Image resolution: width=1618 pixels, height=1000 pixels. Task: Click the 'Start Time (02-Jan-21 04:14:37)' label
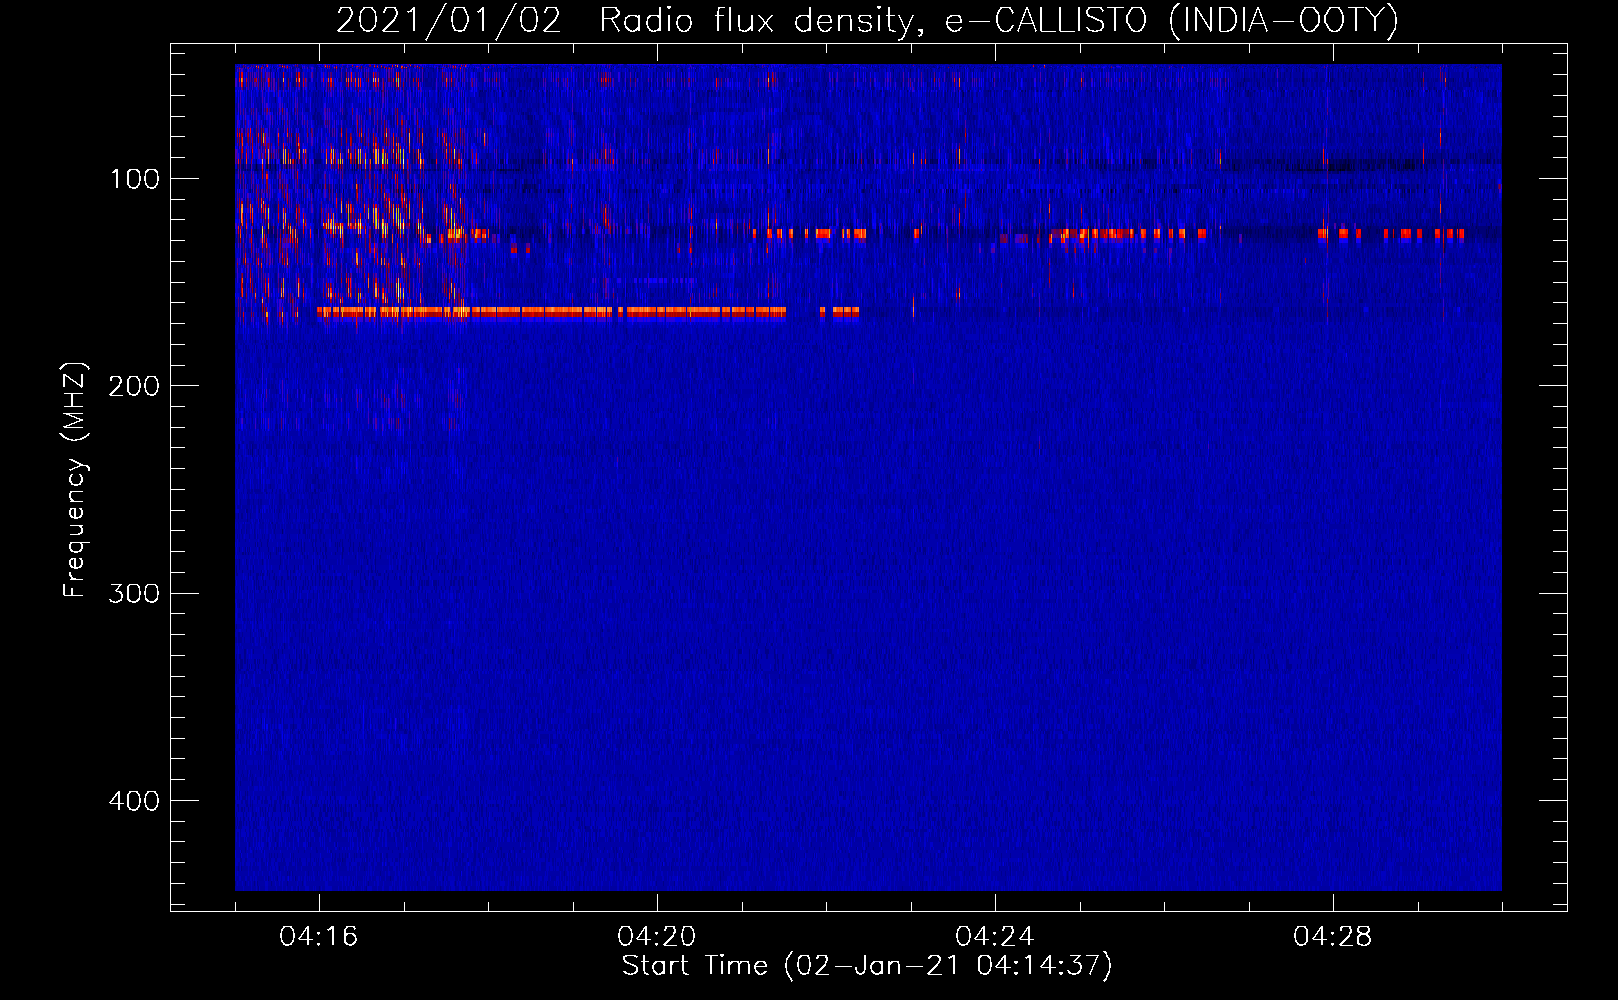point(867,966)
